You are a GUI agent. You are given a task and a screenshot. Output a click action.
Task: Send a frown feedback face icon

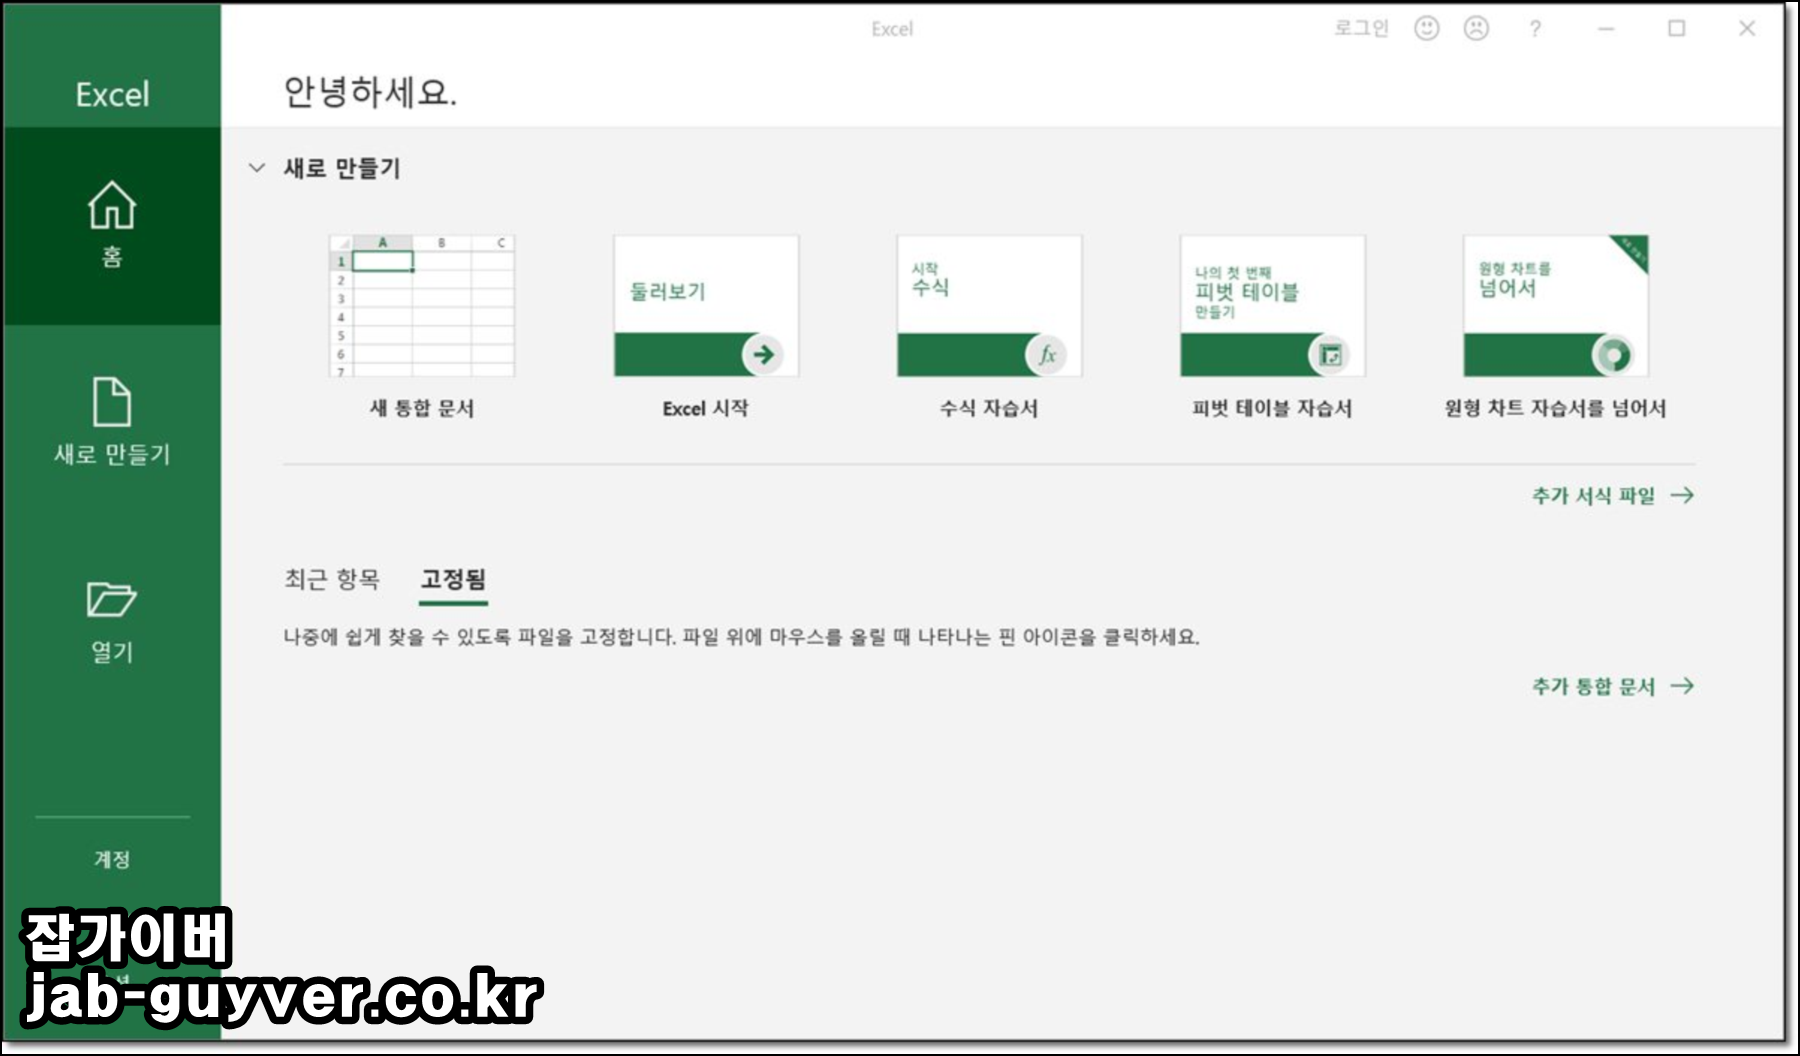click(1476, 28)
